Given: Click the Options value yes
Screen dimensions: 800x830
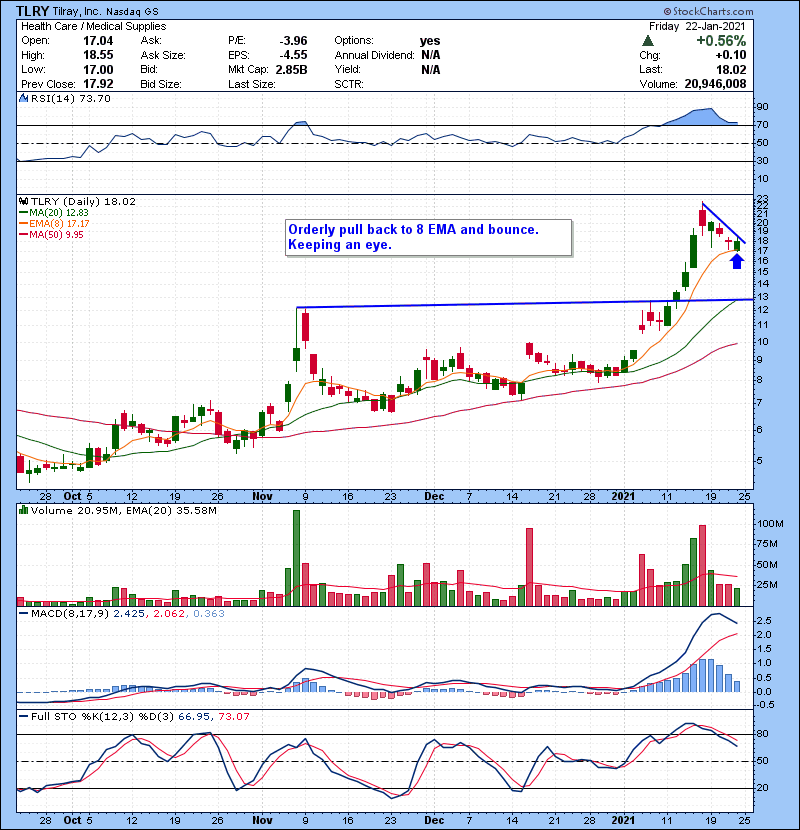Looking at the screenshot, I should click(x=430, y=41).
